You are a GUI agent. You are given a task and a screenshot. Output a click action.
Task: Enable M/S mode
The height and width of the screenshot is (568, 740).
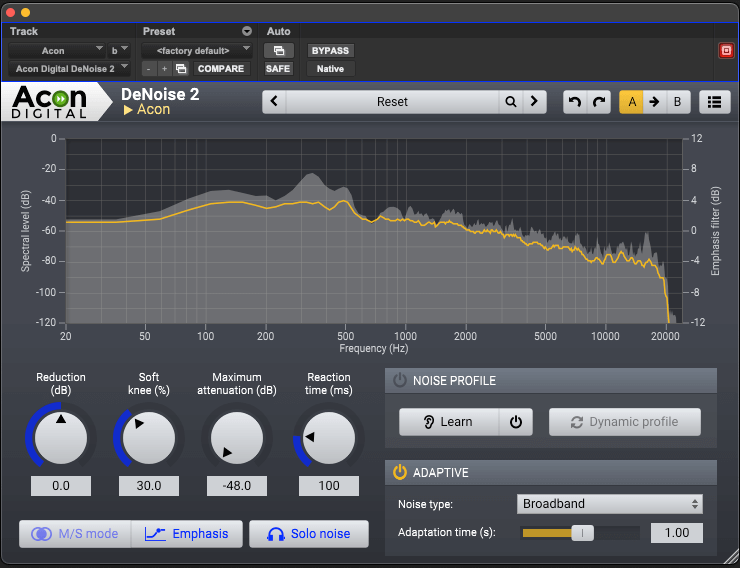point(75,534)
